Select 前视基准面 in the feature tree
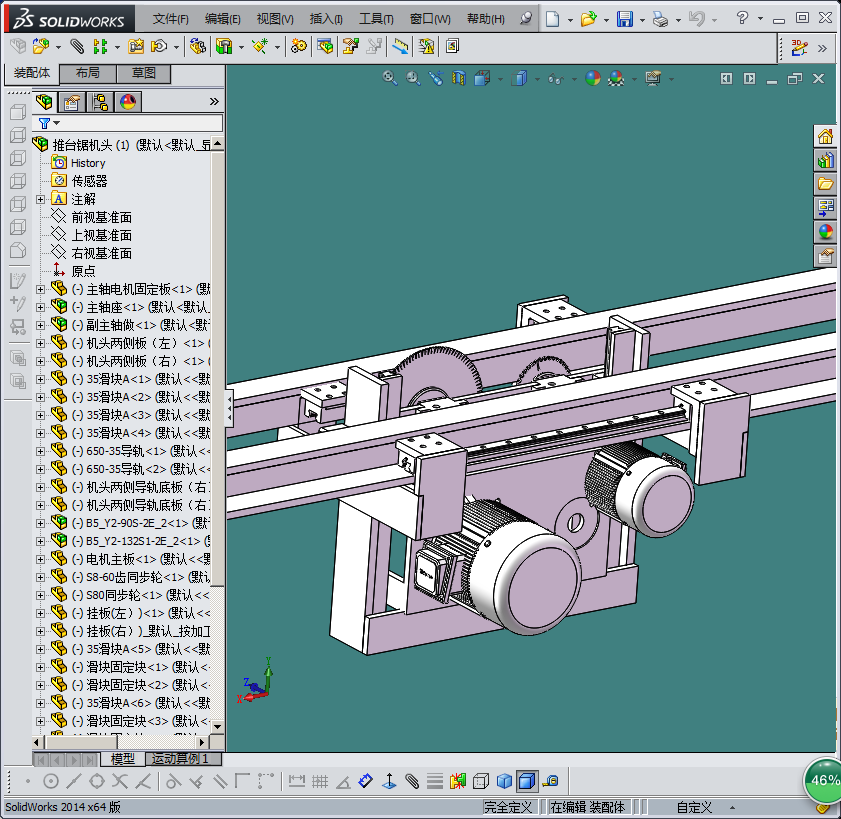The image size is (841, 819). [101, 217]
